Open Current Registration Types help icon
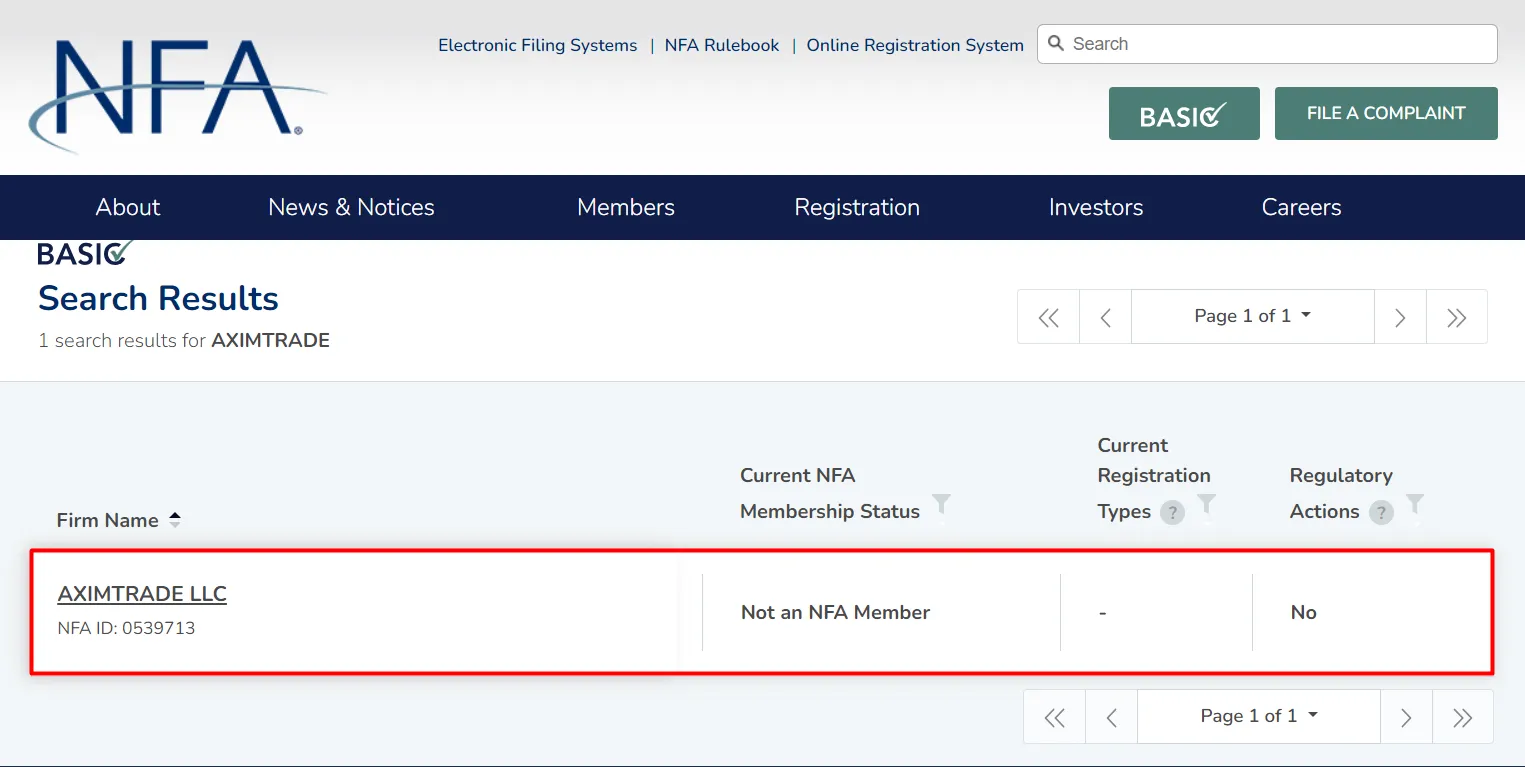This screenshot has width=1525, height=767. (x=1172, y=513)
